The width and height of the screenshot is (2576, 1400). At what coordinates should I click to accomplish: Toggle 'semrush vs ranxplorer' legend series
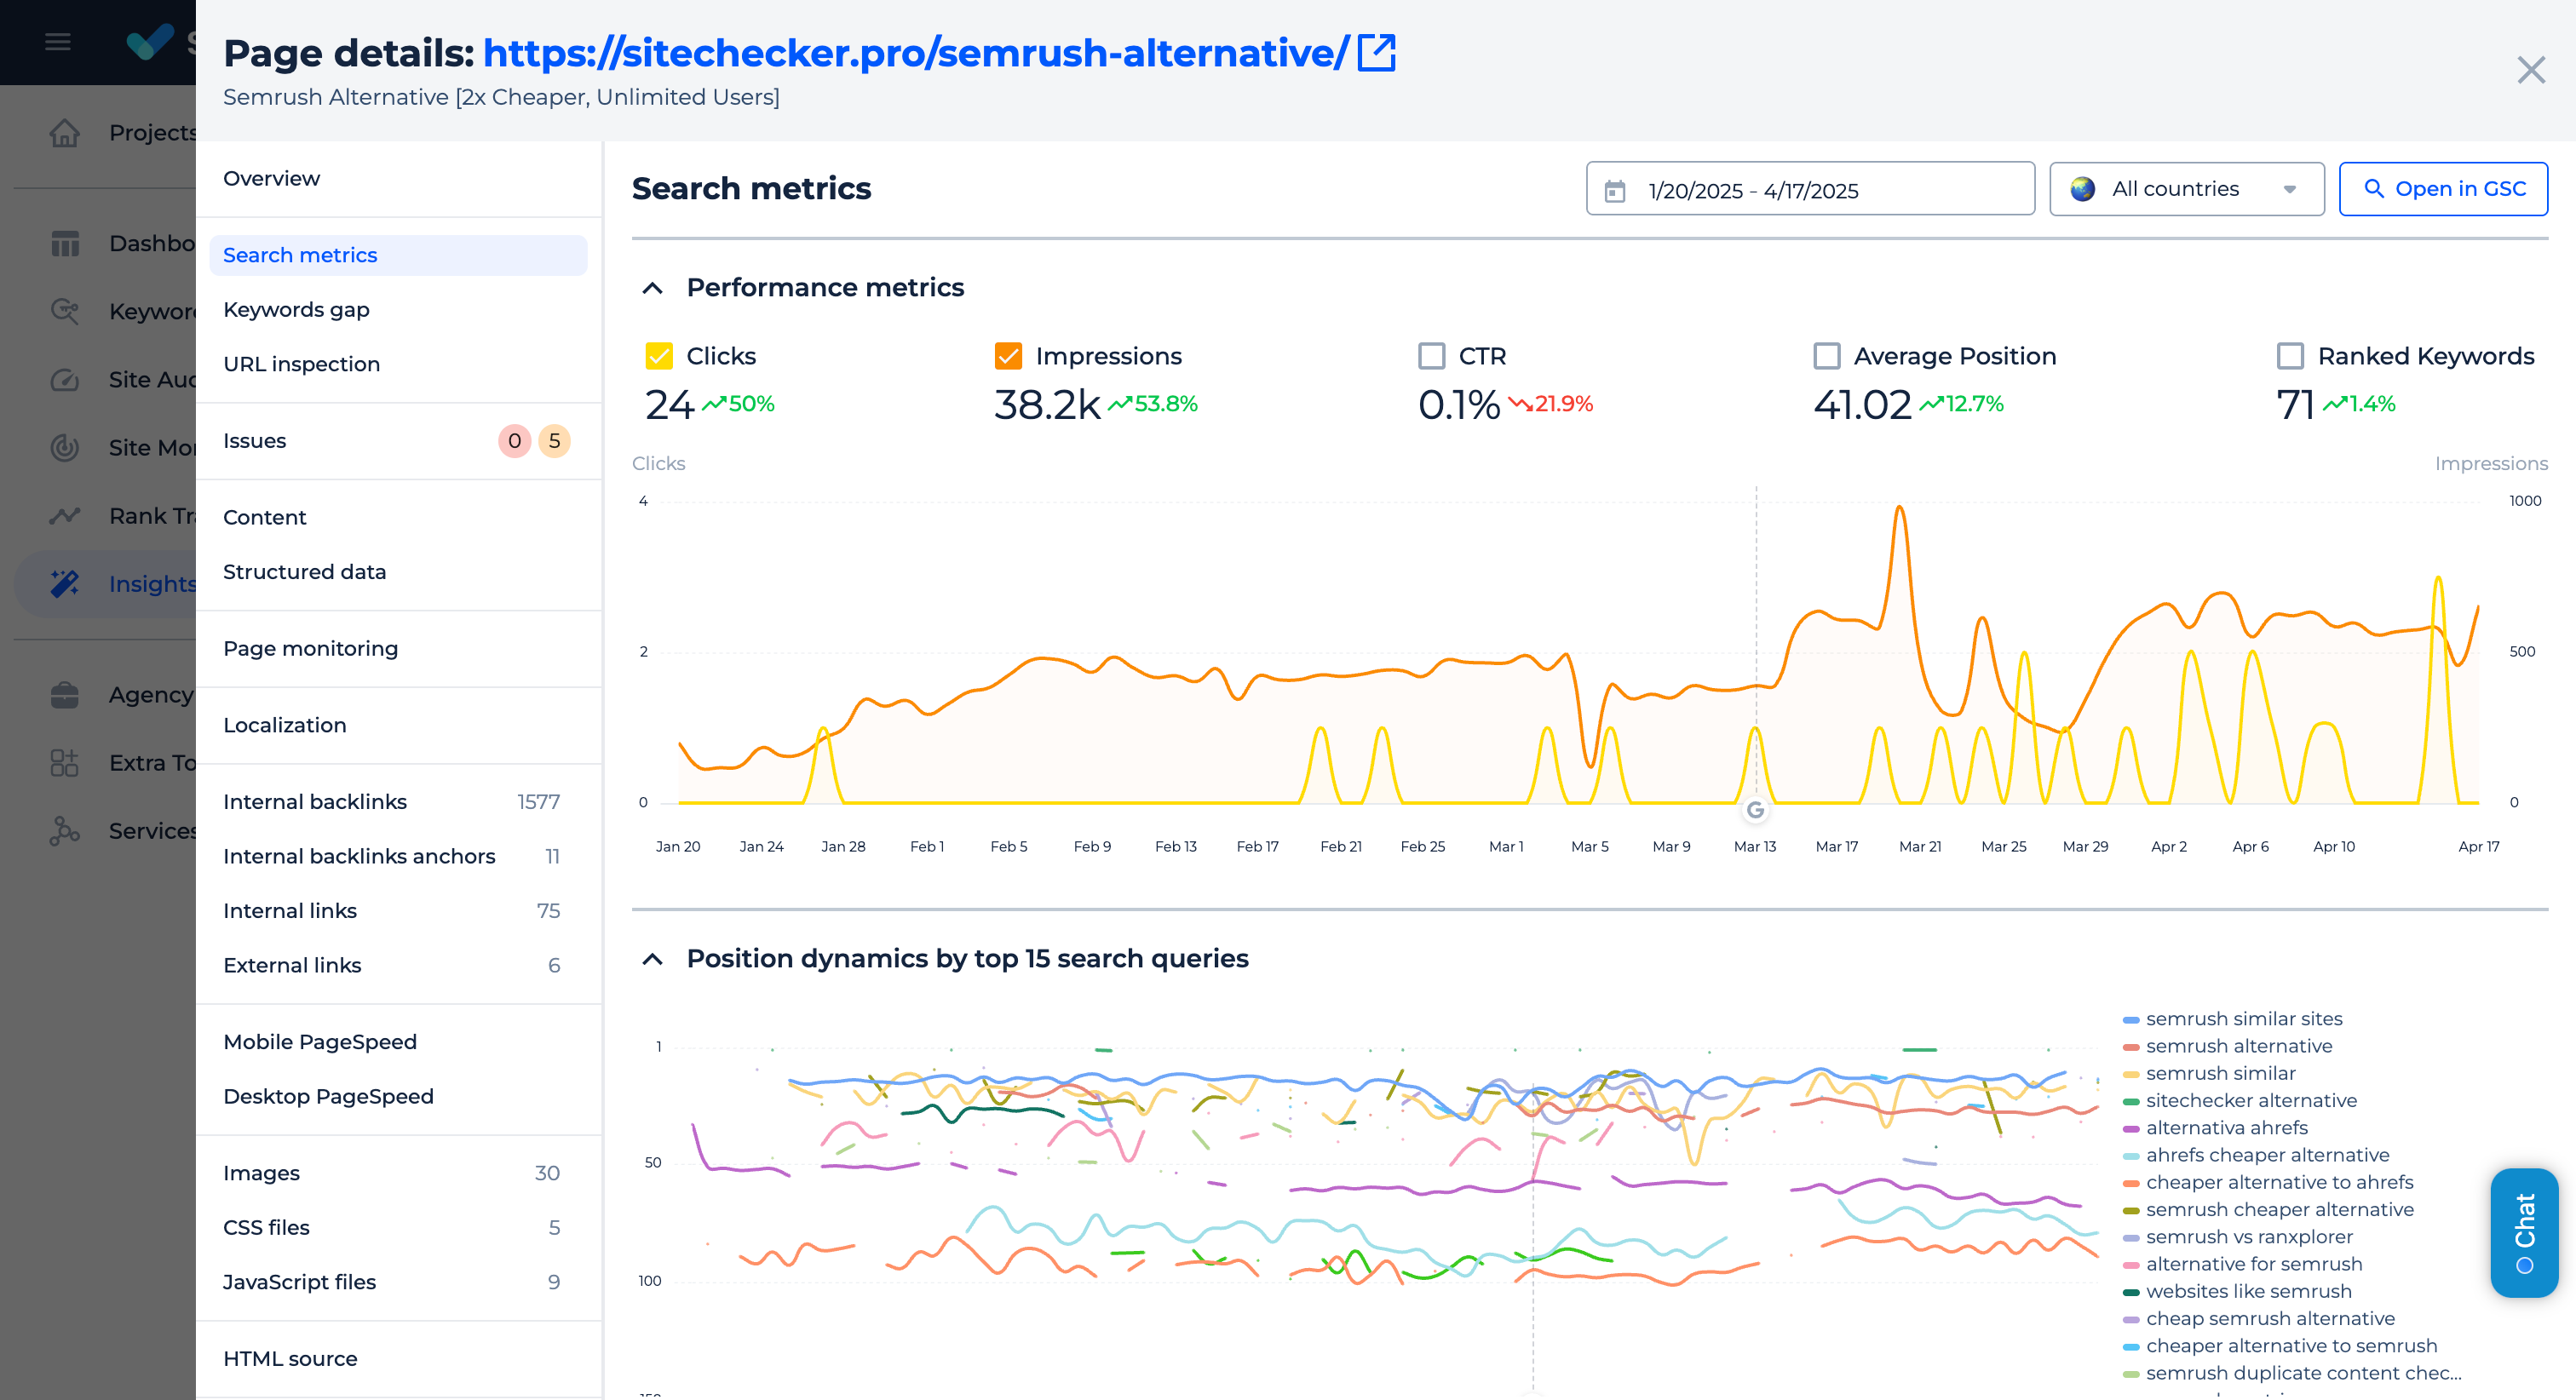pos(2238,1237)
